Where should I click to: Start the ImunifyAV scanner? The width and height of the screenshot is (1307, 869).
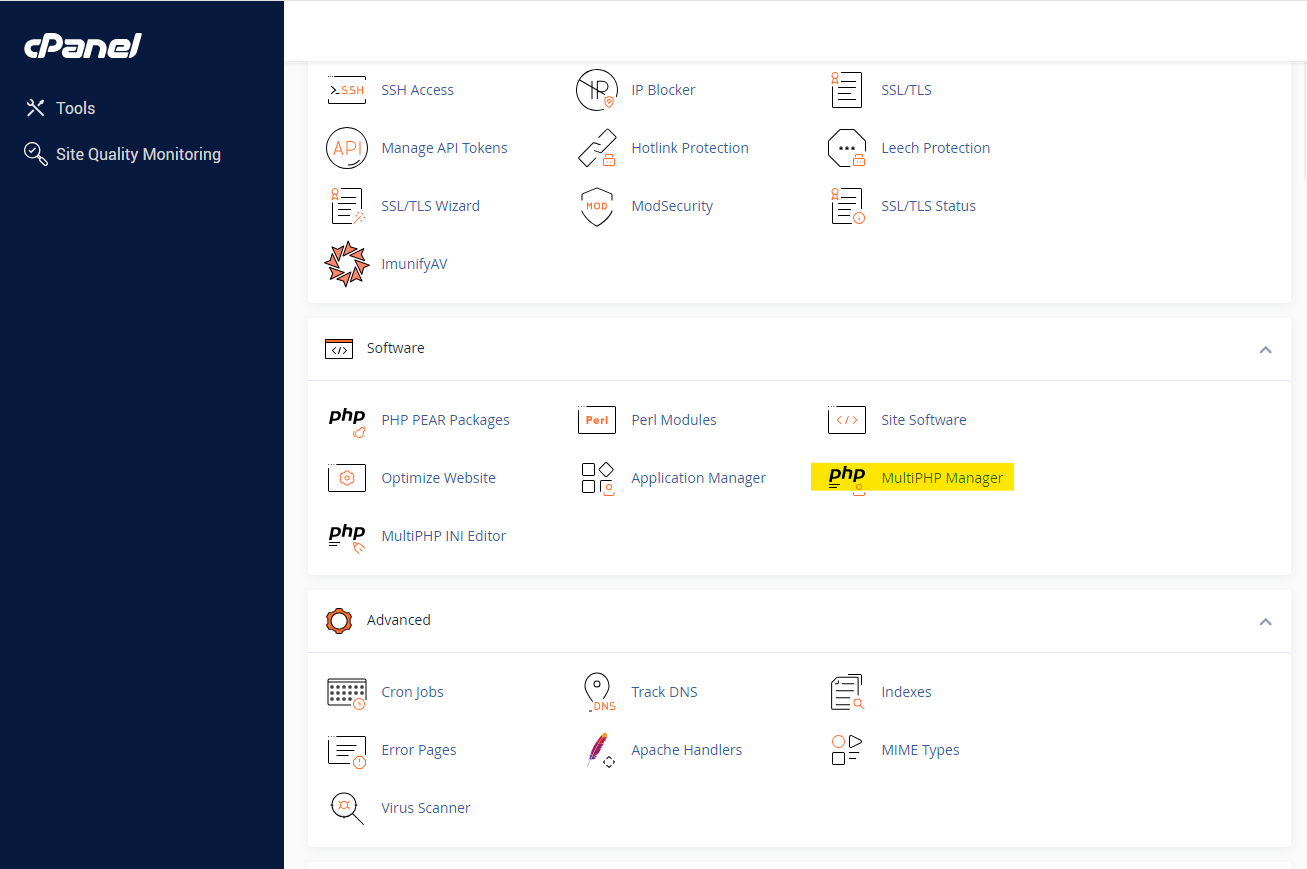click(414, 263)
